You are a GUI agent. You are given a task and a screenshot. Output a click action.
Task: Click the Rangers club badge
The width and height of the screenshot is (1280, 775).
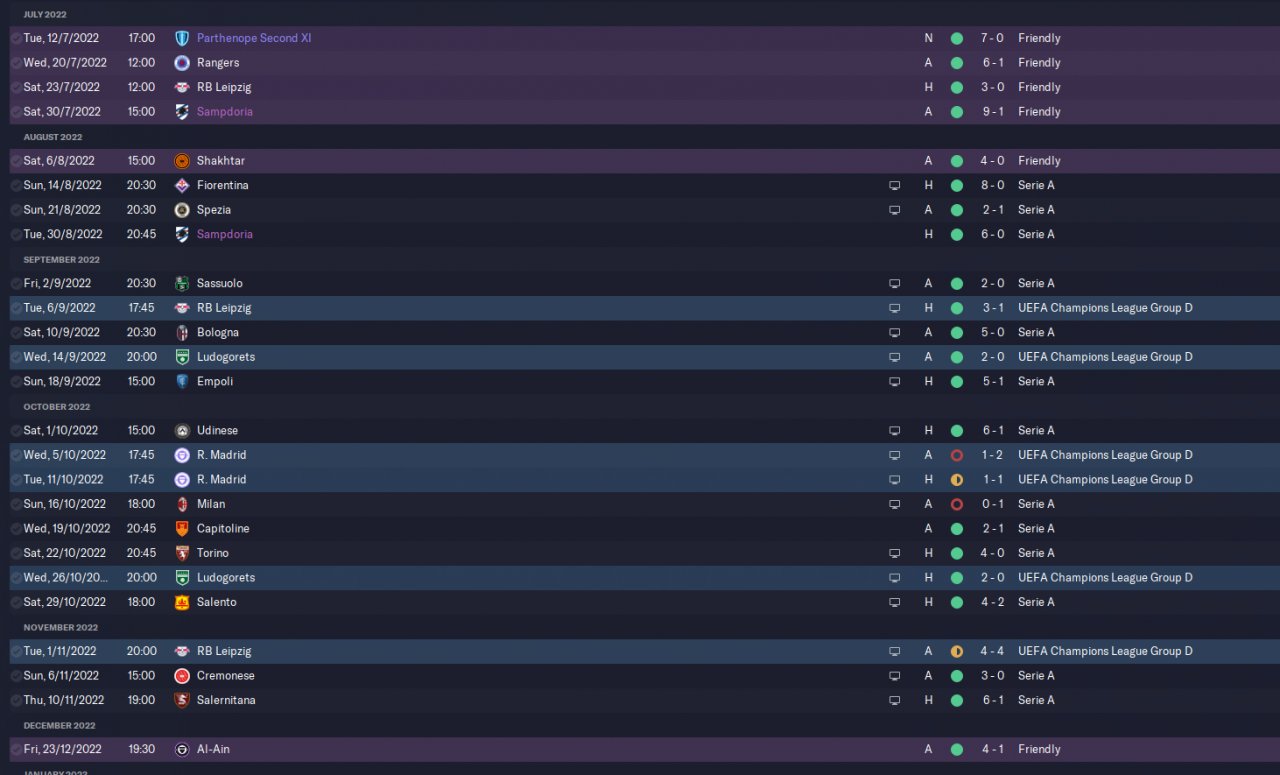182,63
